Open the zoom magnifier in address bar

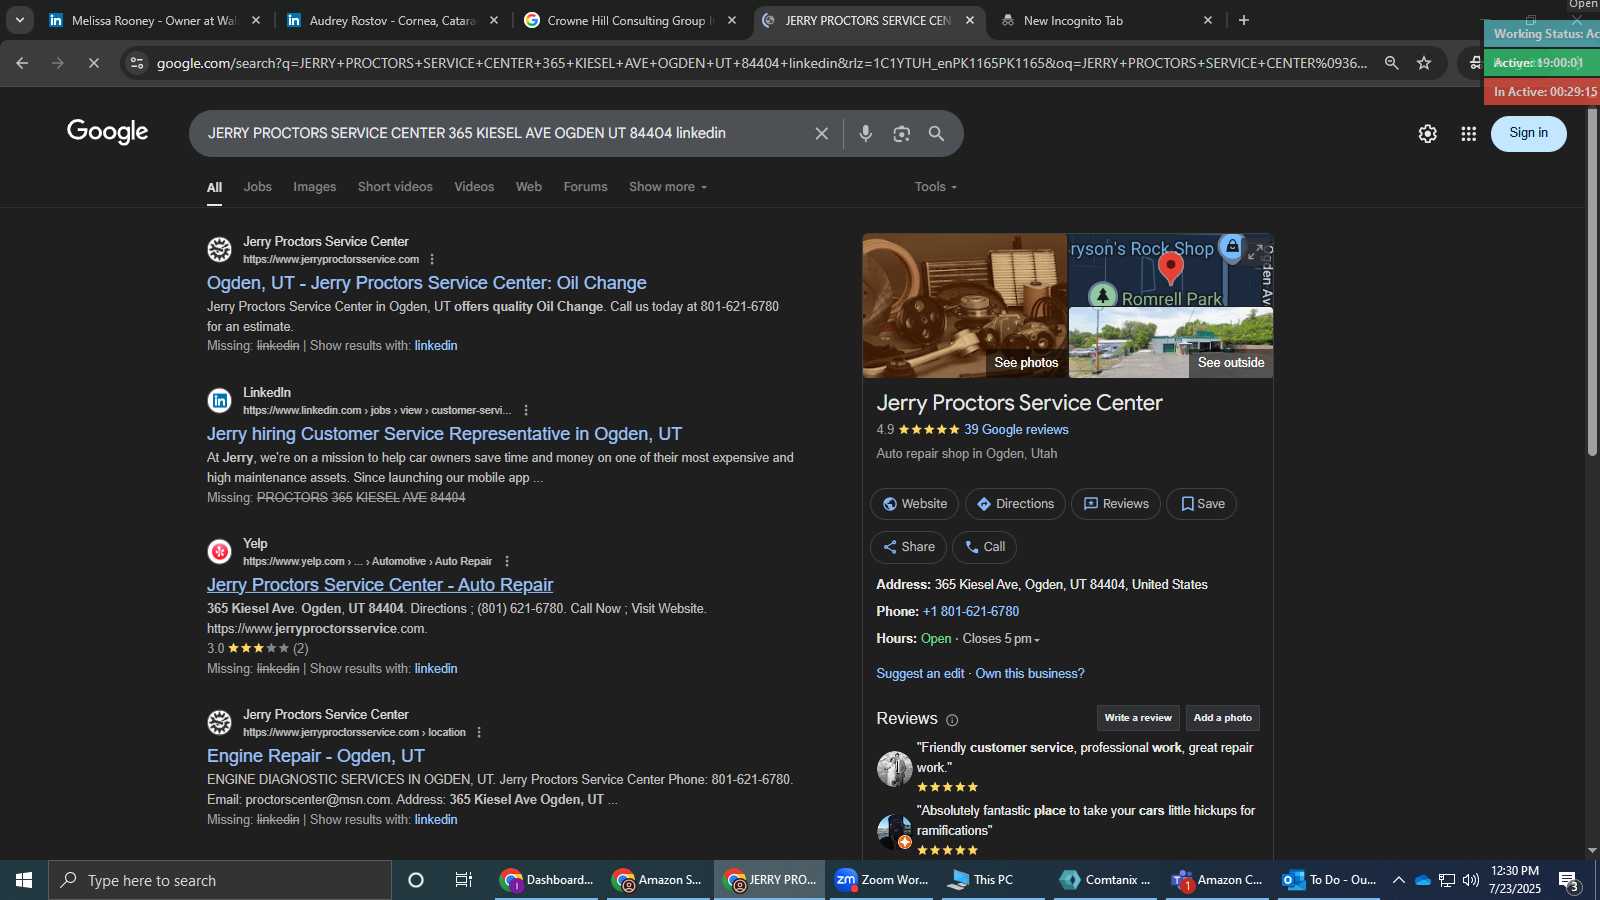coord(1391,63)
